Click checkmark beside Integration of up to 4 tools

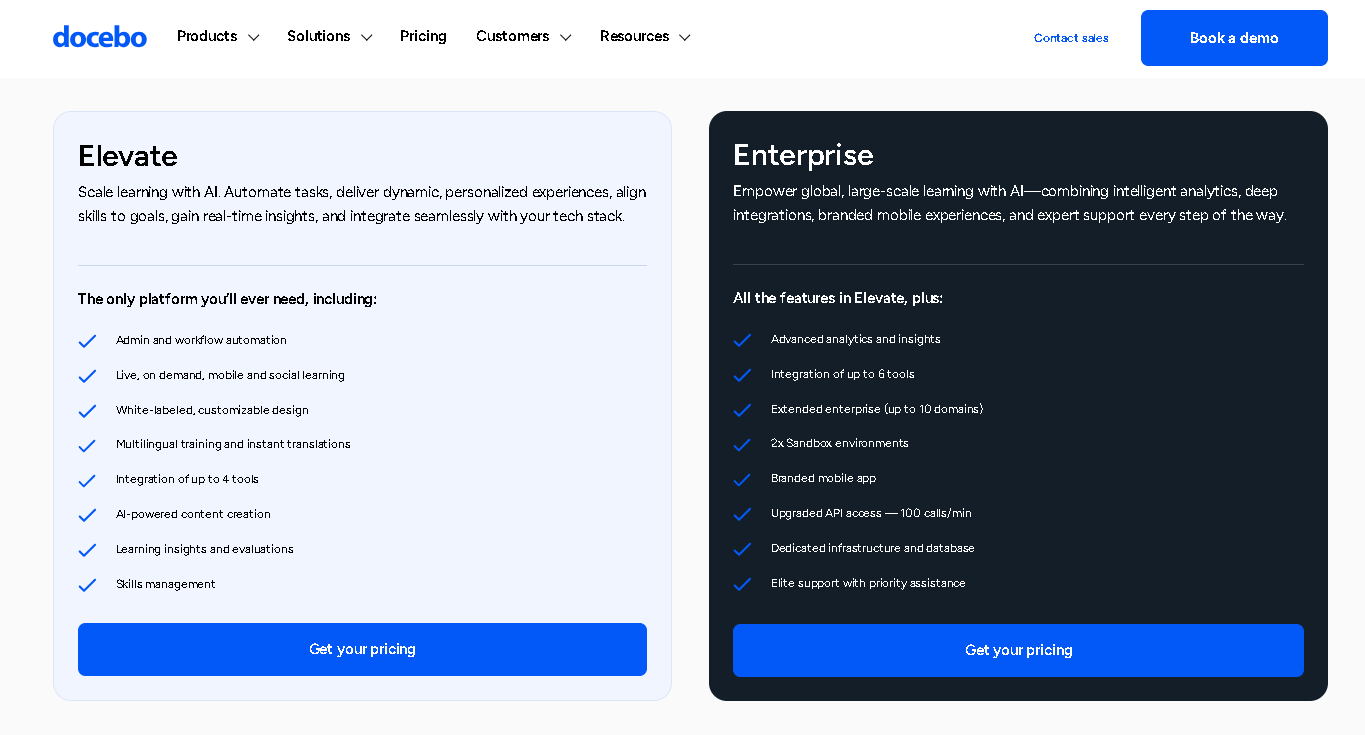pyautogui.click(x=87, y=480)
